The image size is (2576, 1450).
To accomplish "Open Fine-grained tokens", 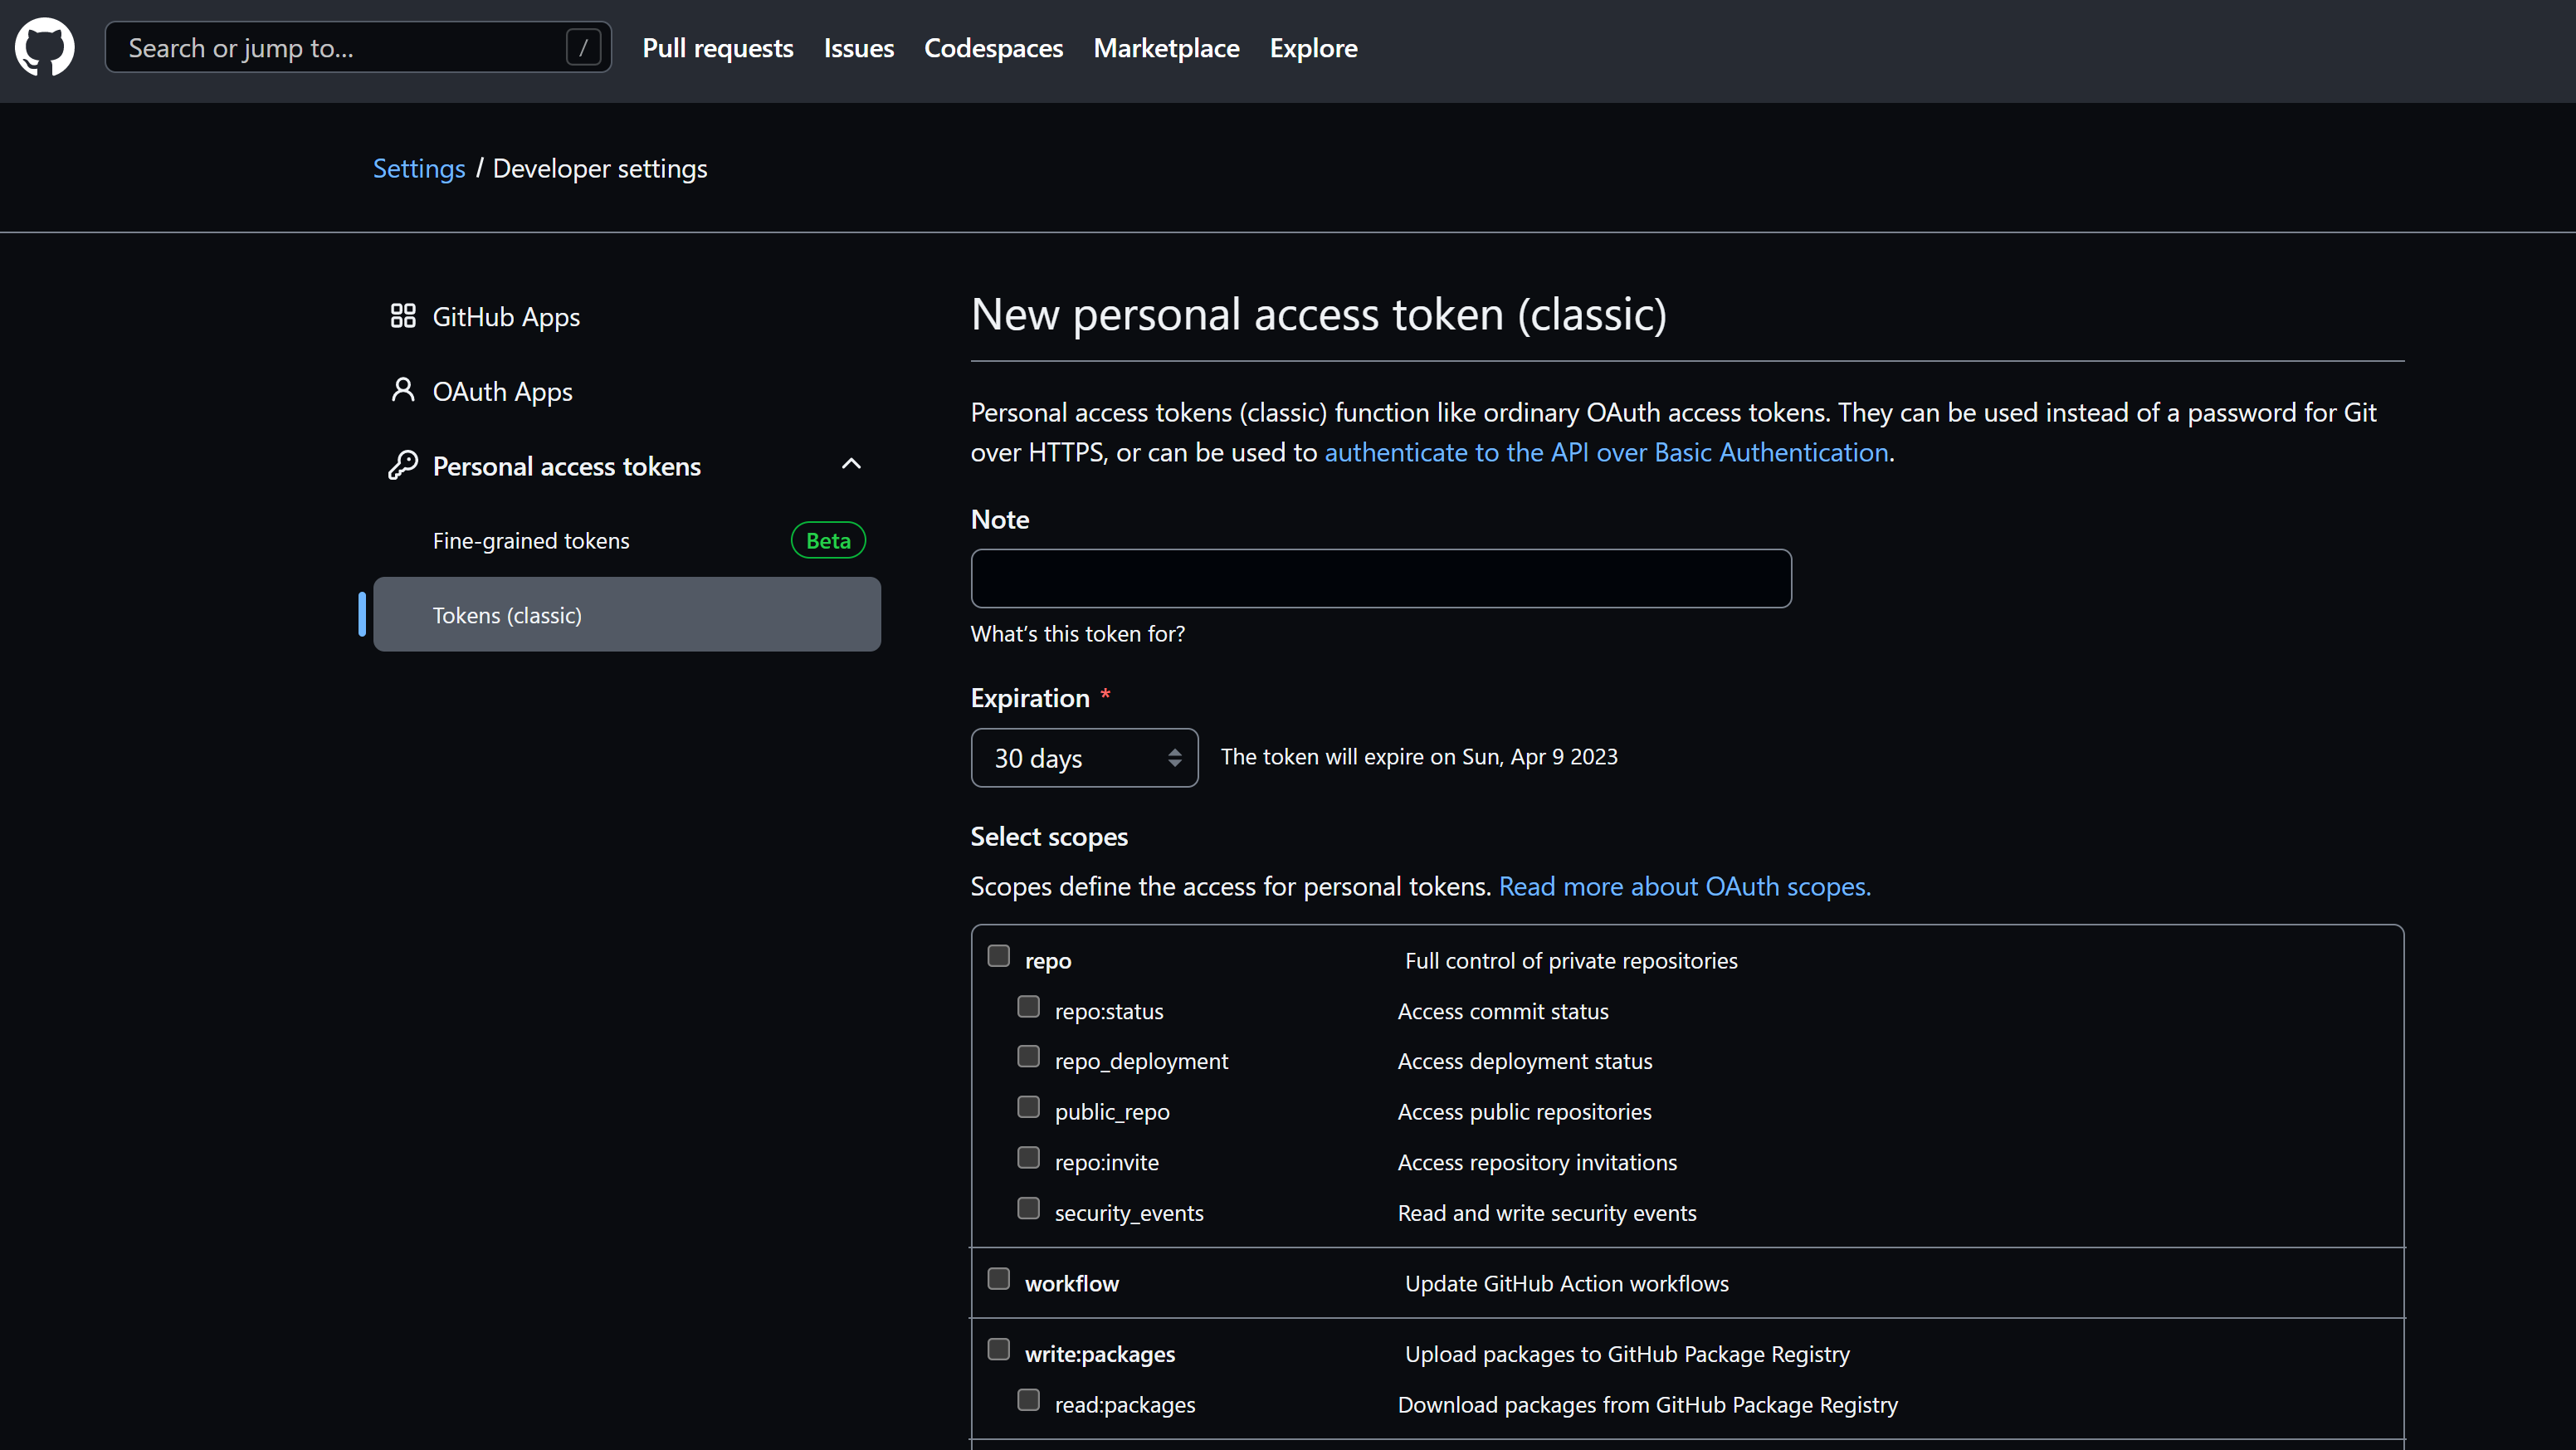I will pyautogui.click(x=627, y=540).
